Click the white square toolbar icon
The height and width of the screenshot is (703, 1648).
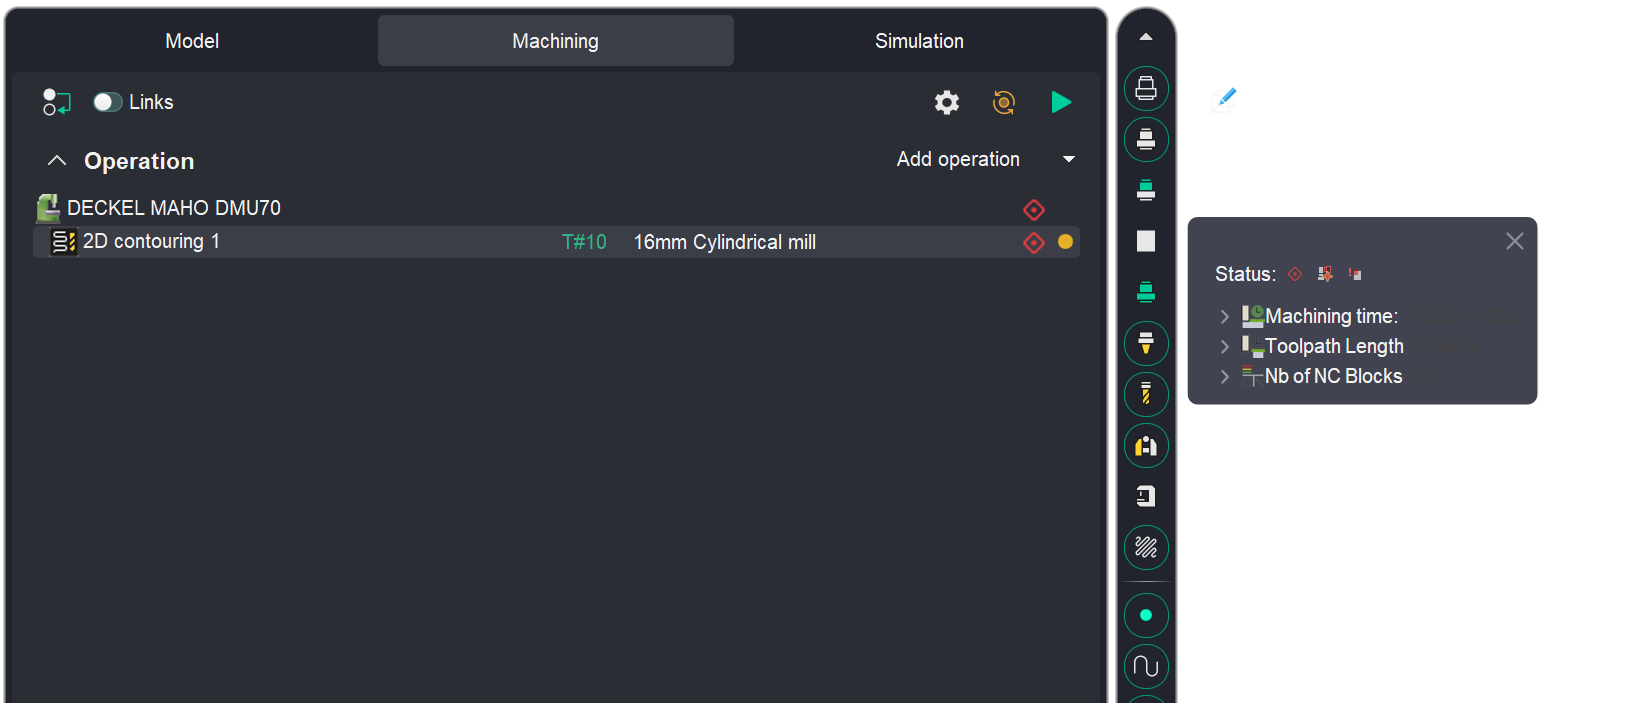pyautogui.click(x=1146, y=241)
